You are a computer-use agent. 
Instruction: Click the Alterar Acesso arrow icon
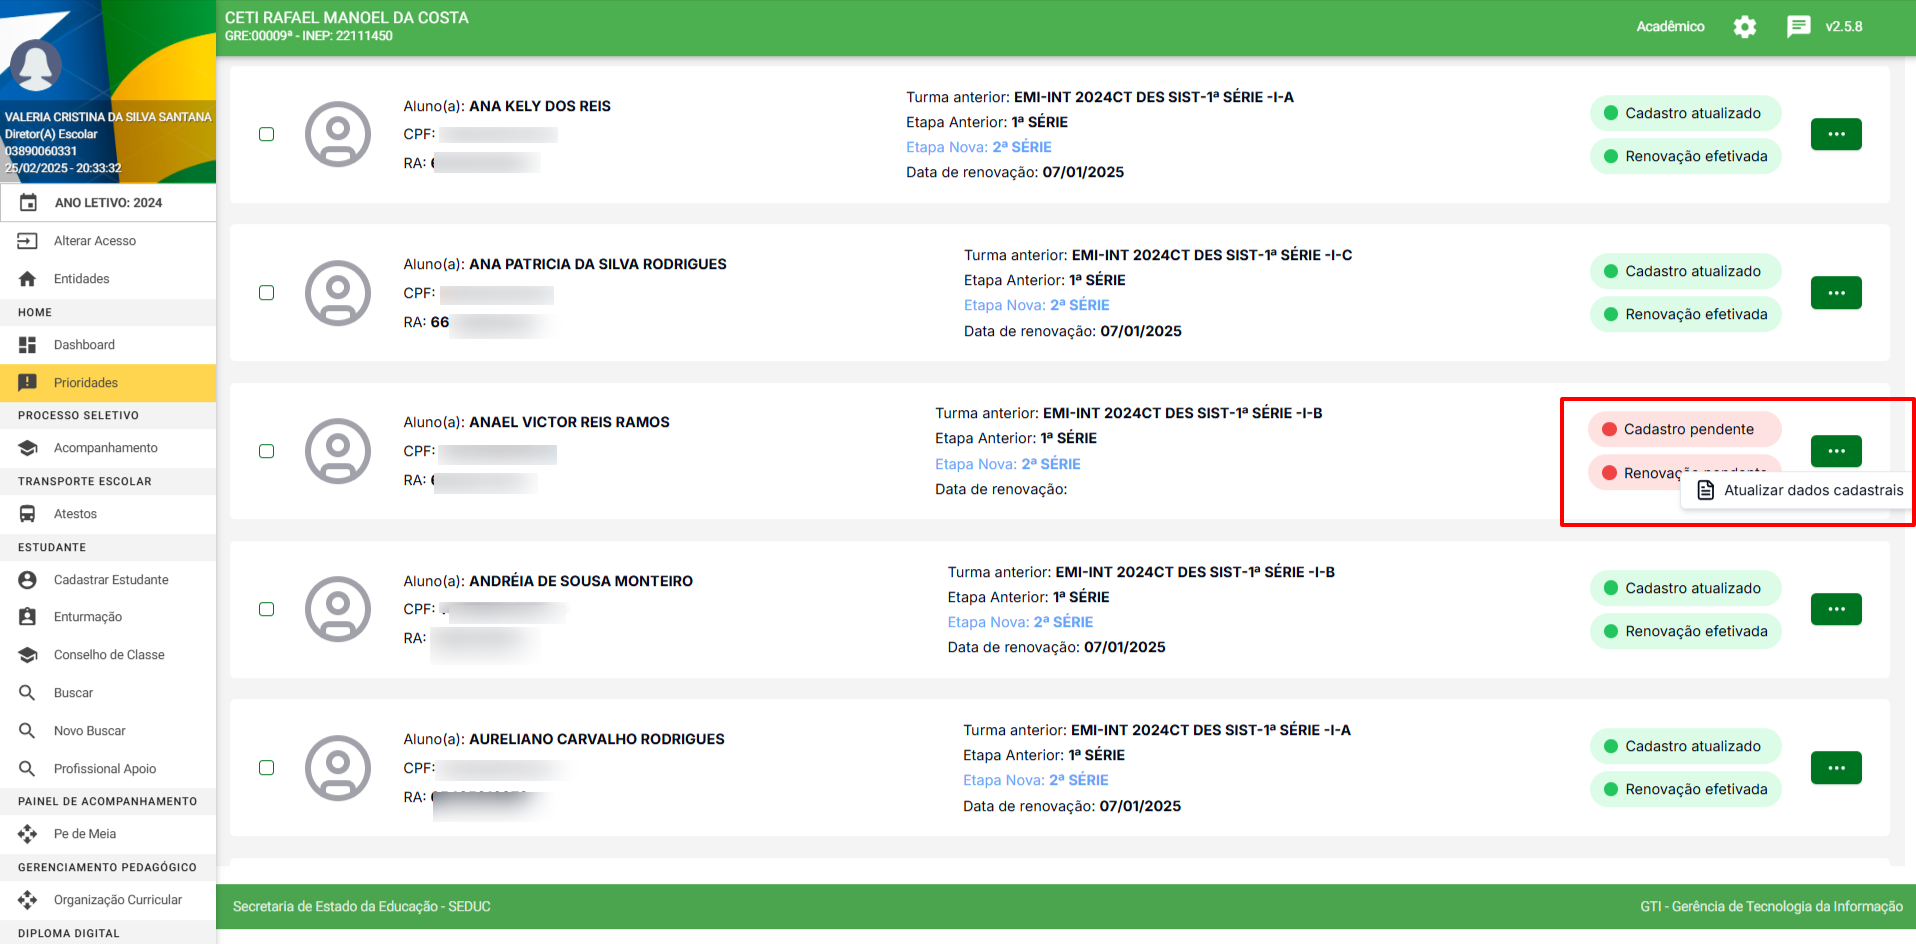27,241
